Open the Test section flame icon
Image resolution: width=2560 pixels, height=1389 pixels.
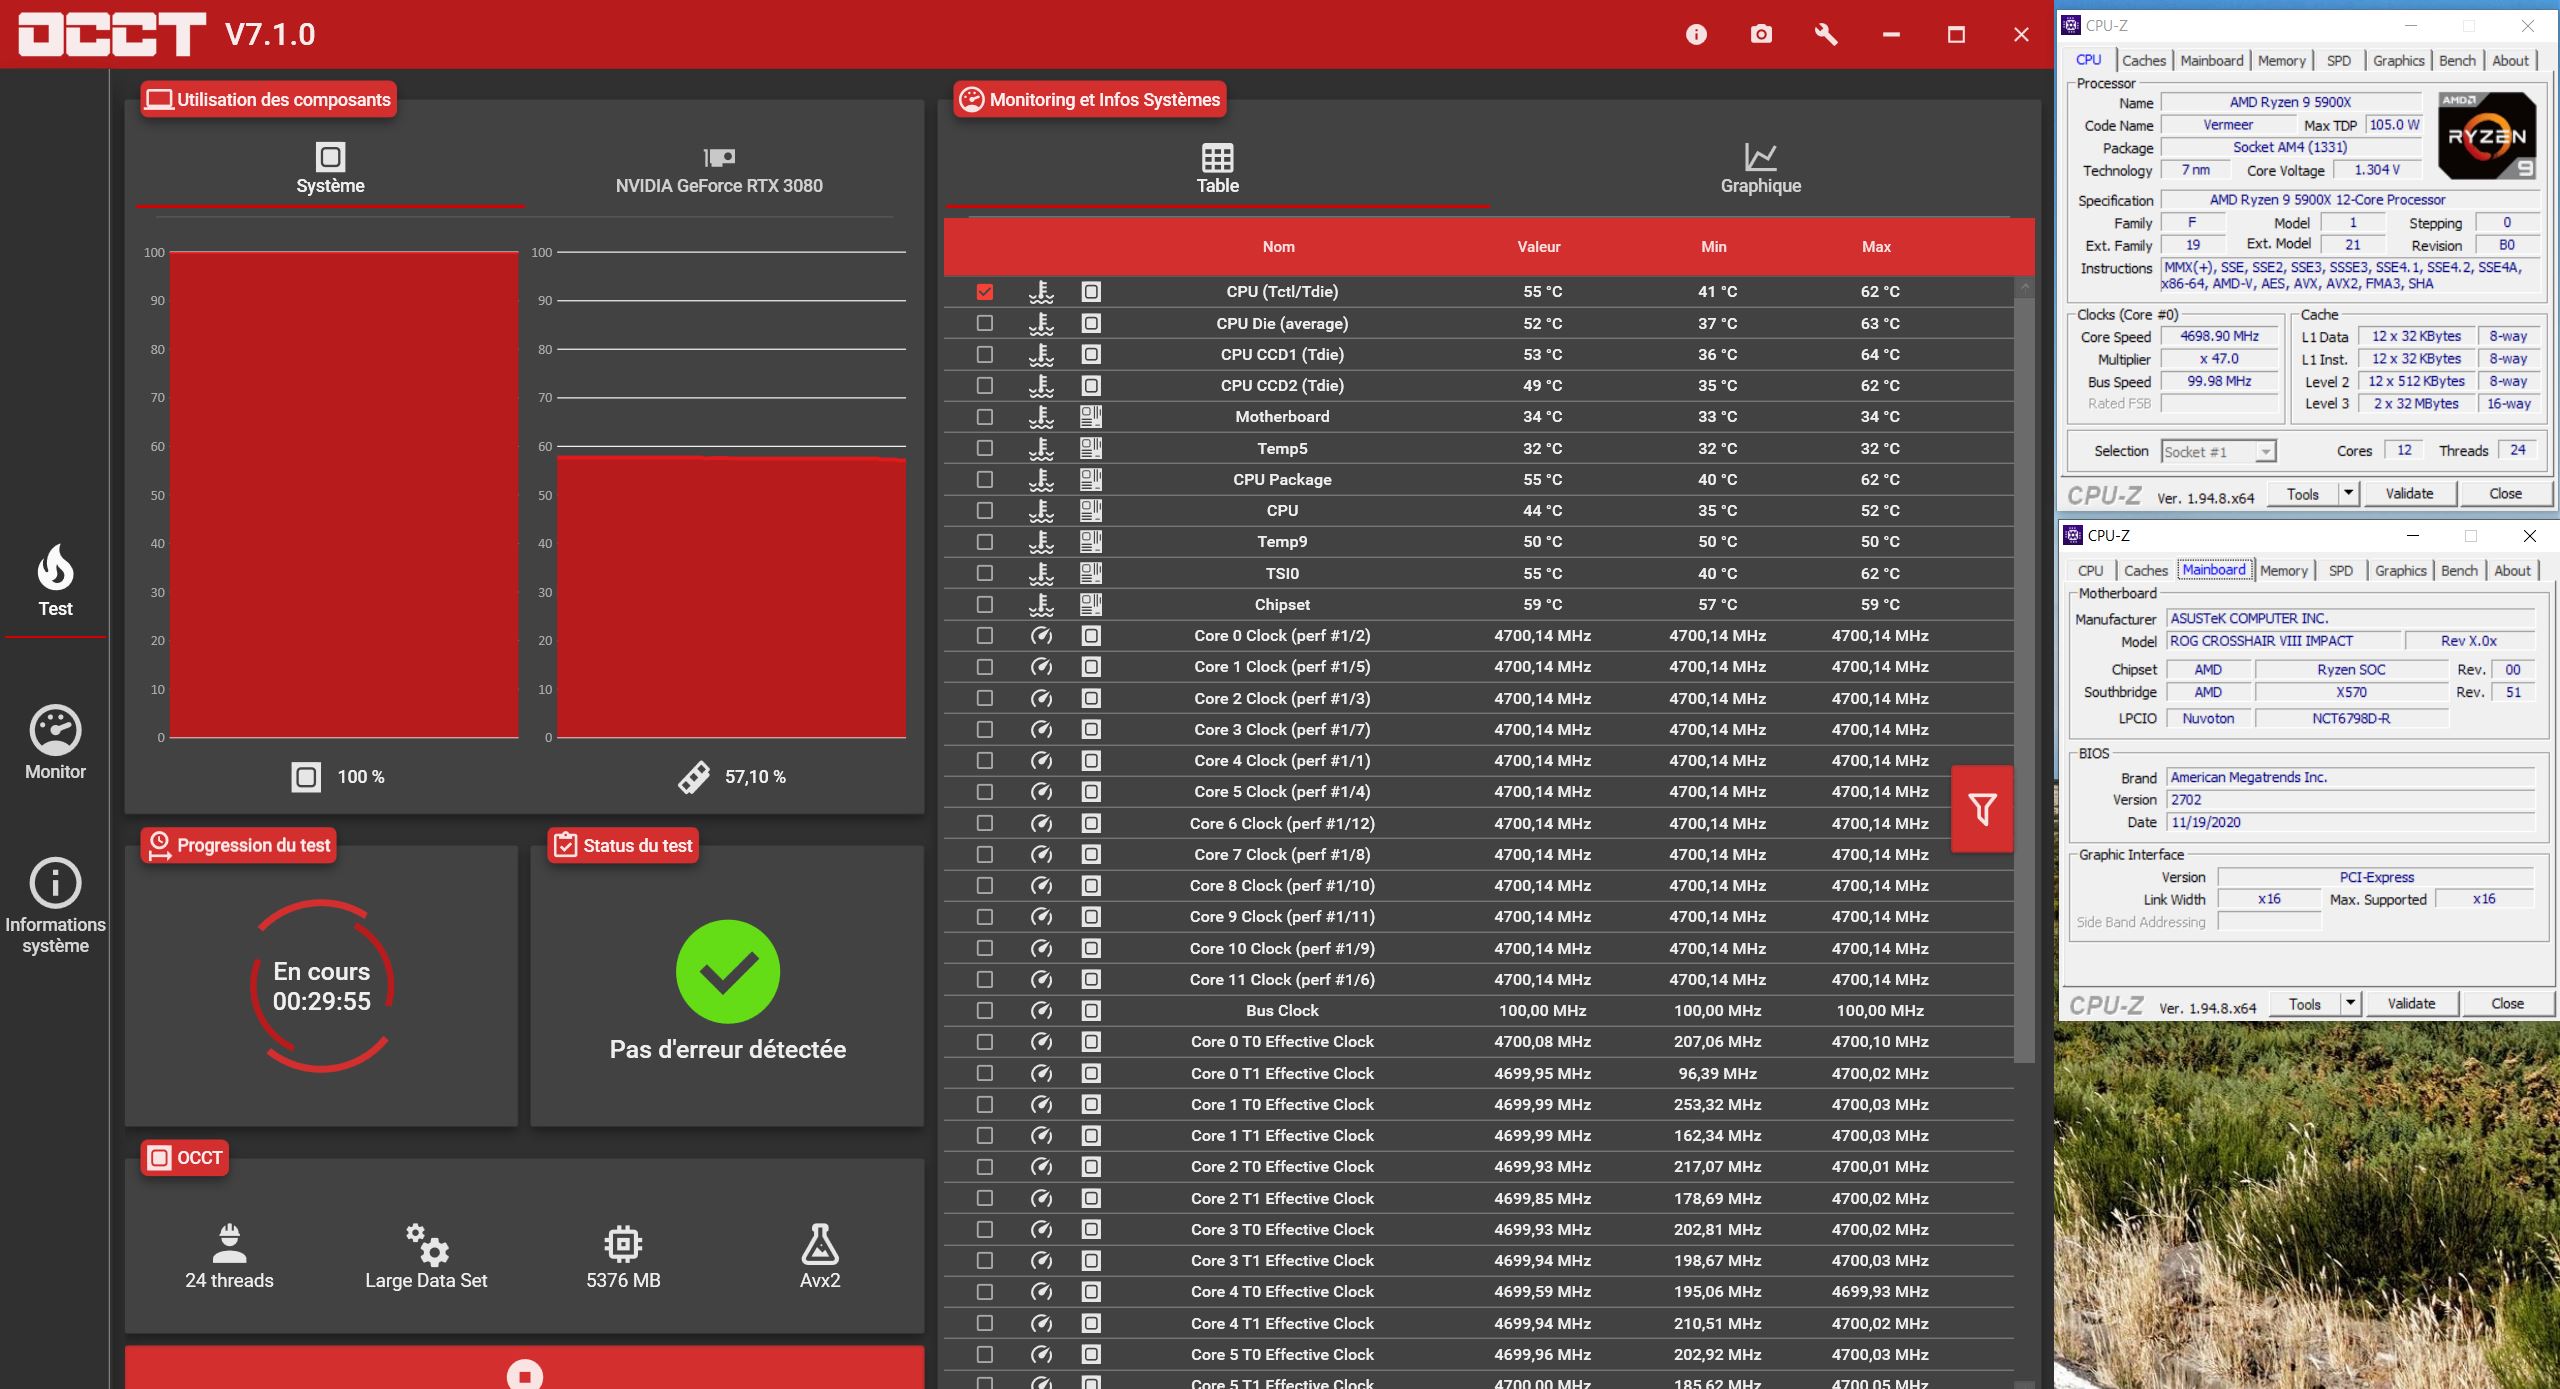55,568
